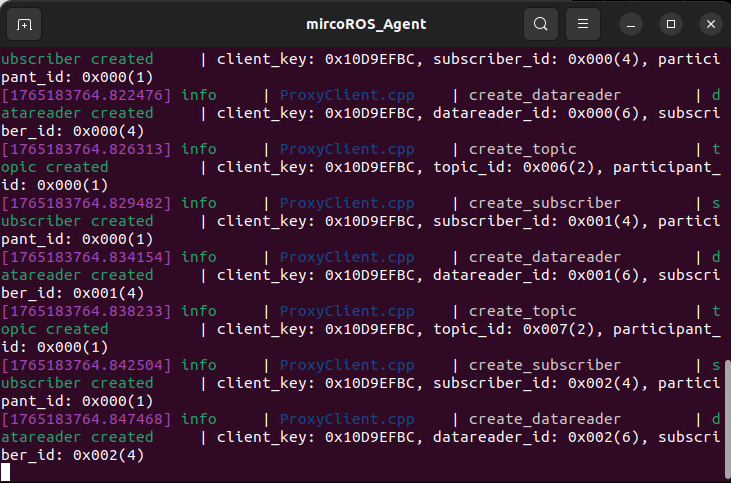Click create_datareader on the 822476 line
Image resolution: width=731 pixels, height=483 pixels.
[x=545, y=96]
